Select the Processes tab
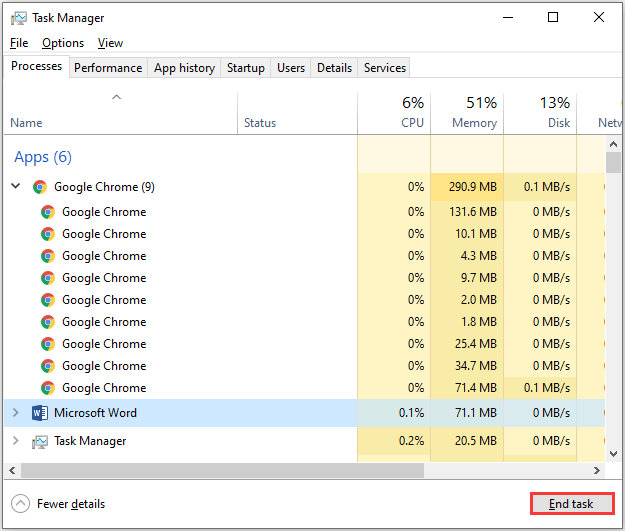This screenshot has width=625, height=531. pyautogui.click(x=37, y=66)
